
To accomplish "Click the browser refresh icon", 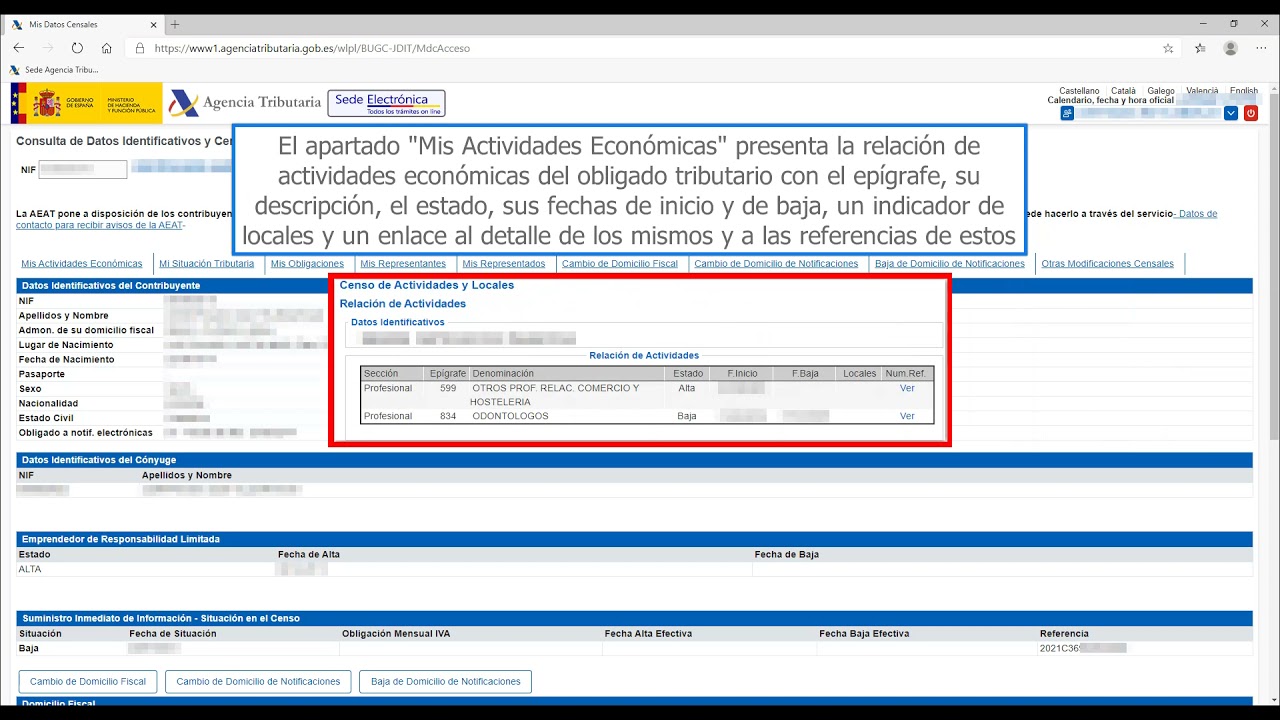I will tap(77, 48).
